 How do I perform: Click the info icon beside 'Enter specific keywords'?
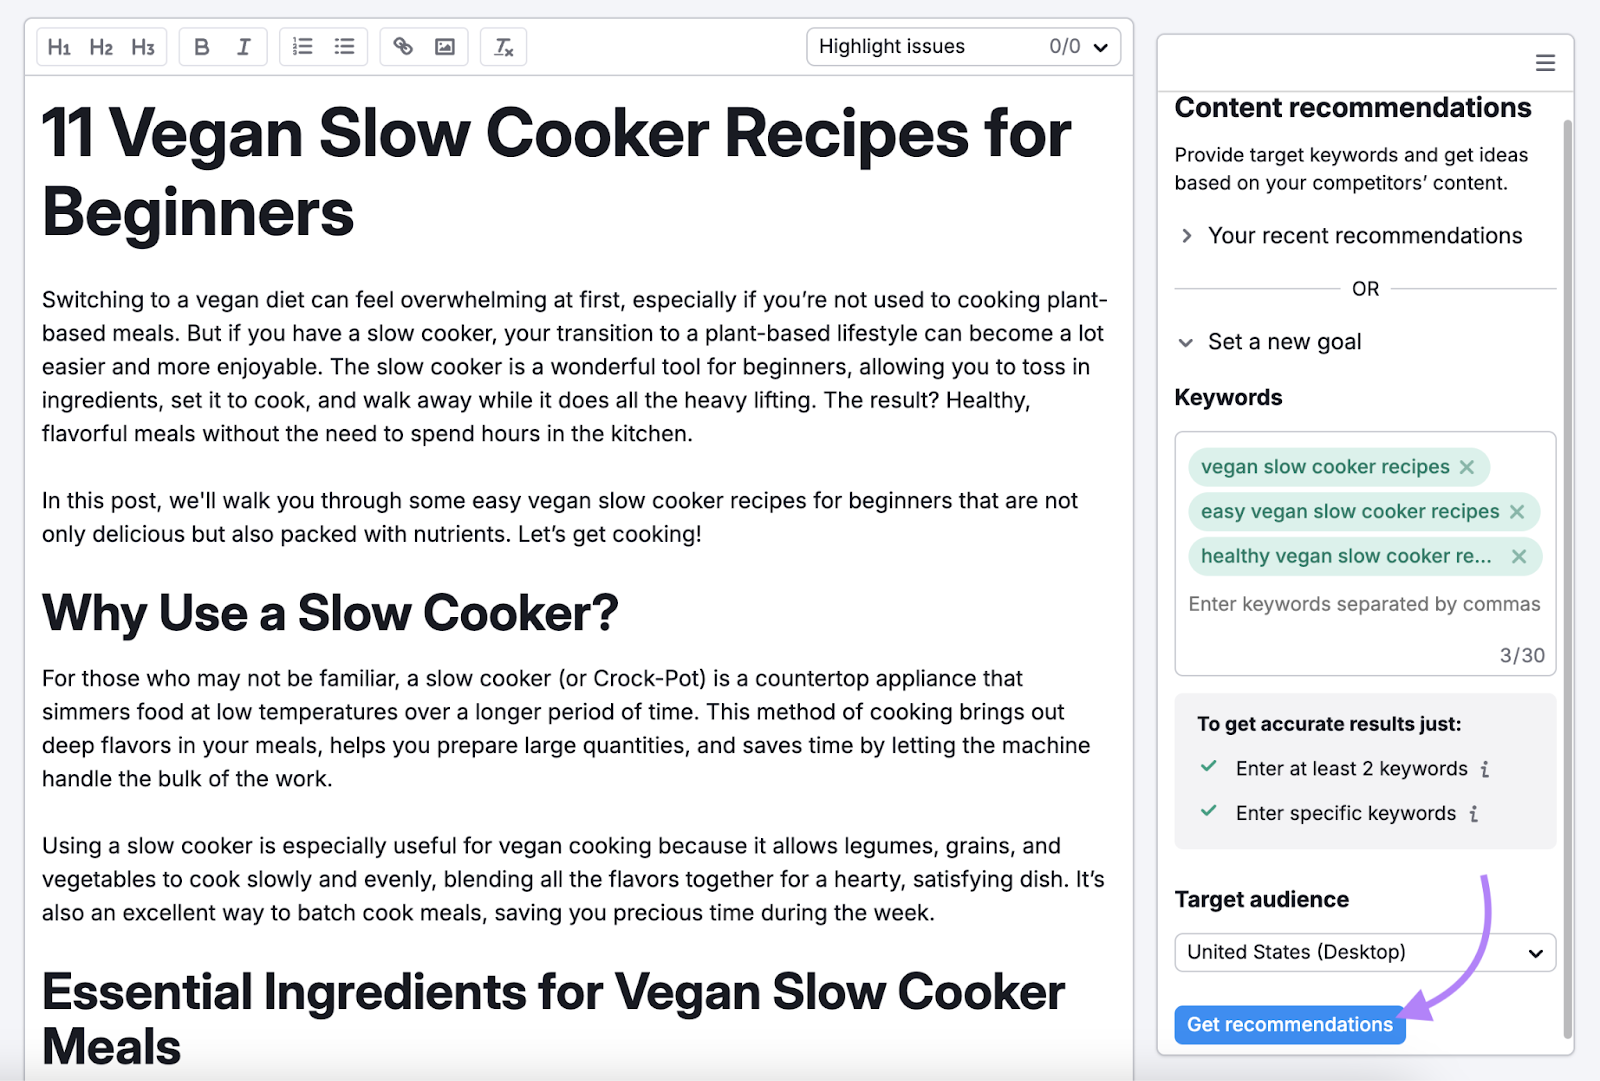pyautogui.click(x=1472, y=814)
